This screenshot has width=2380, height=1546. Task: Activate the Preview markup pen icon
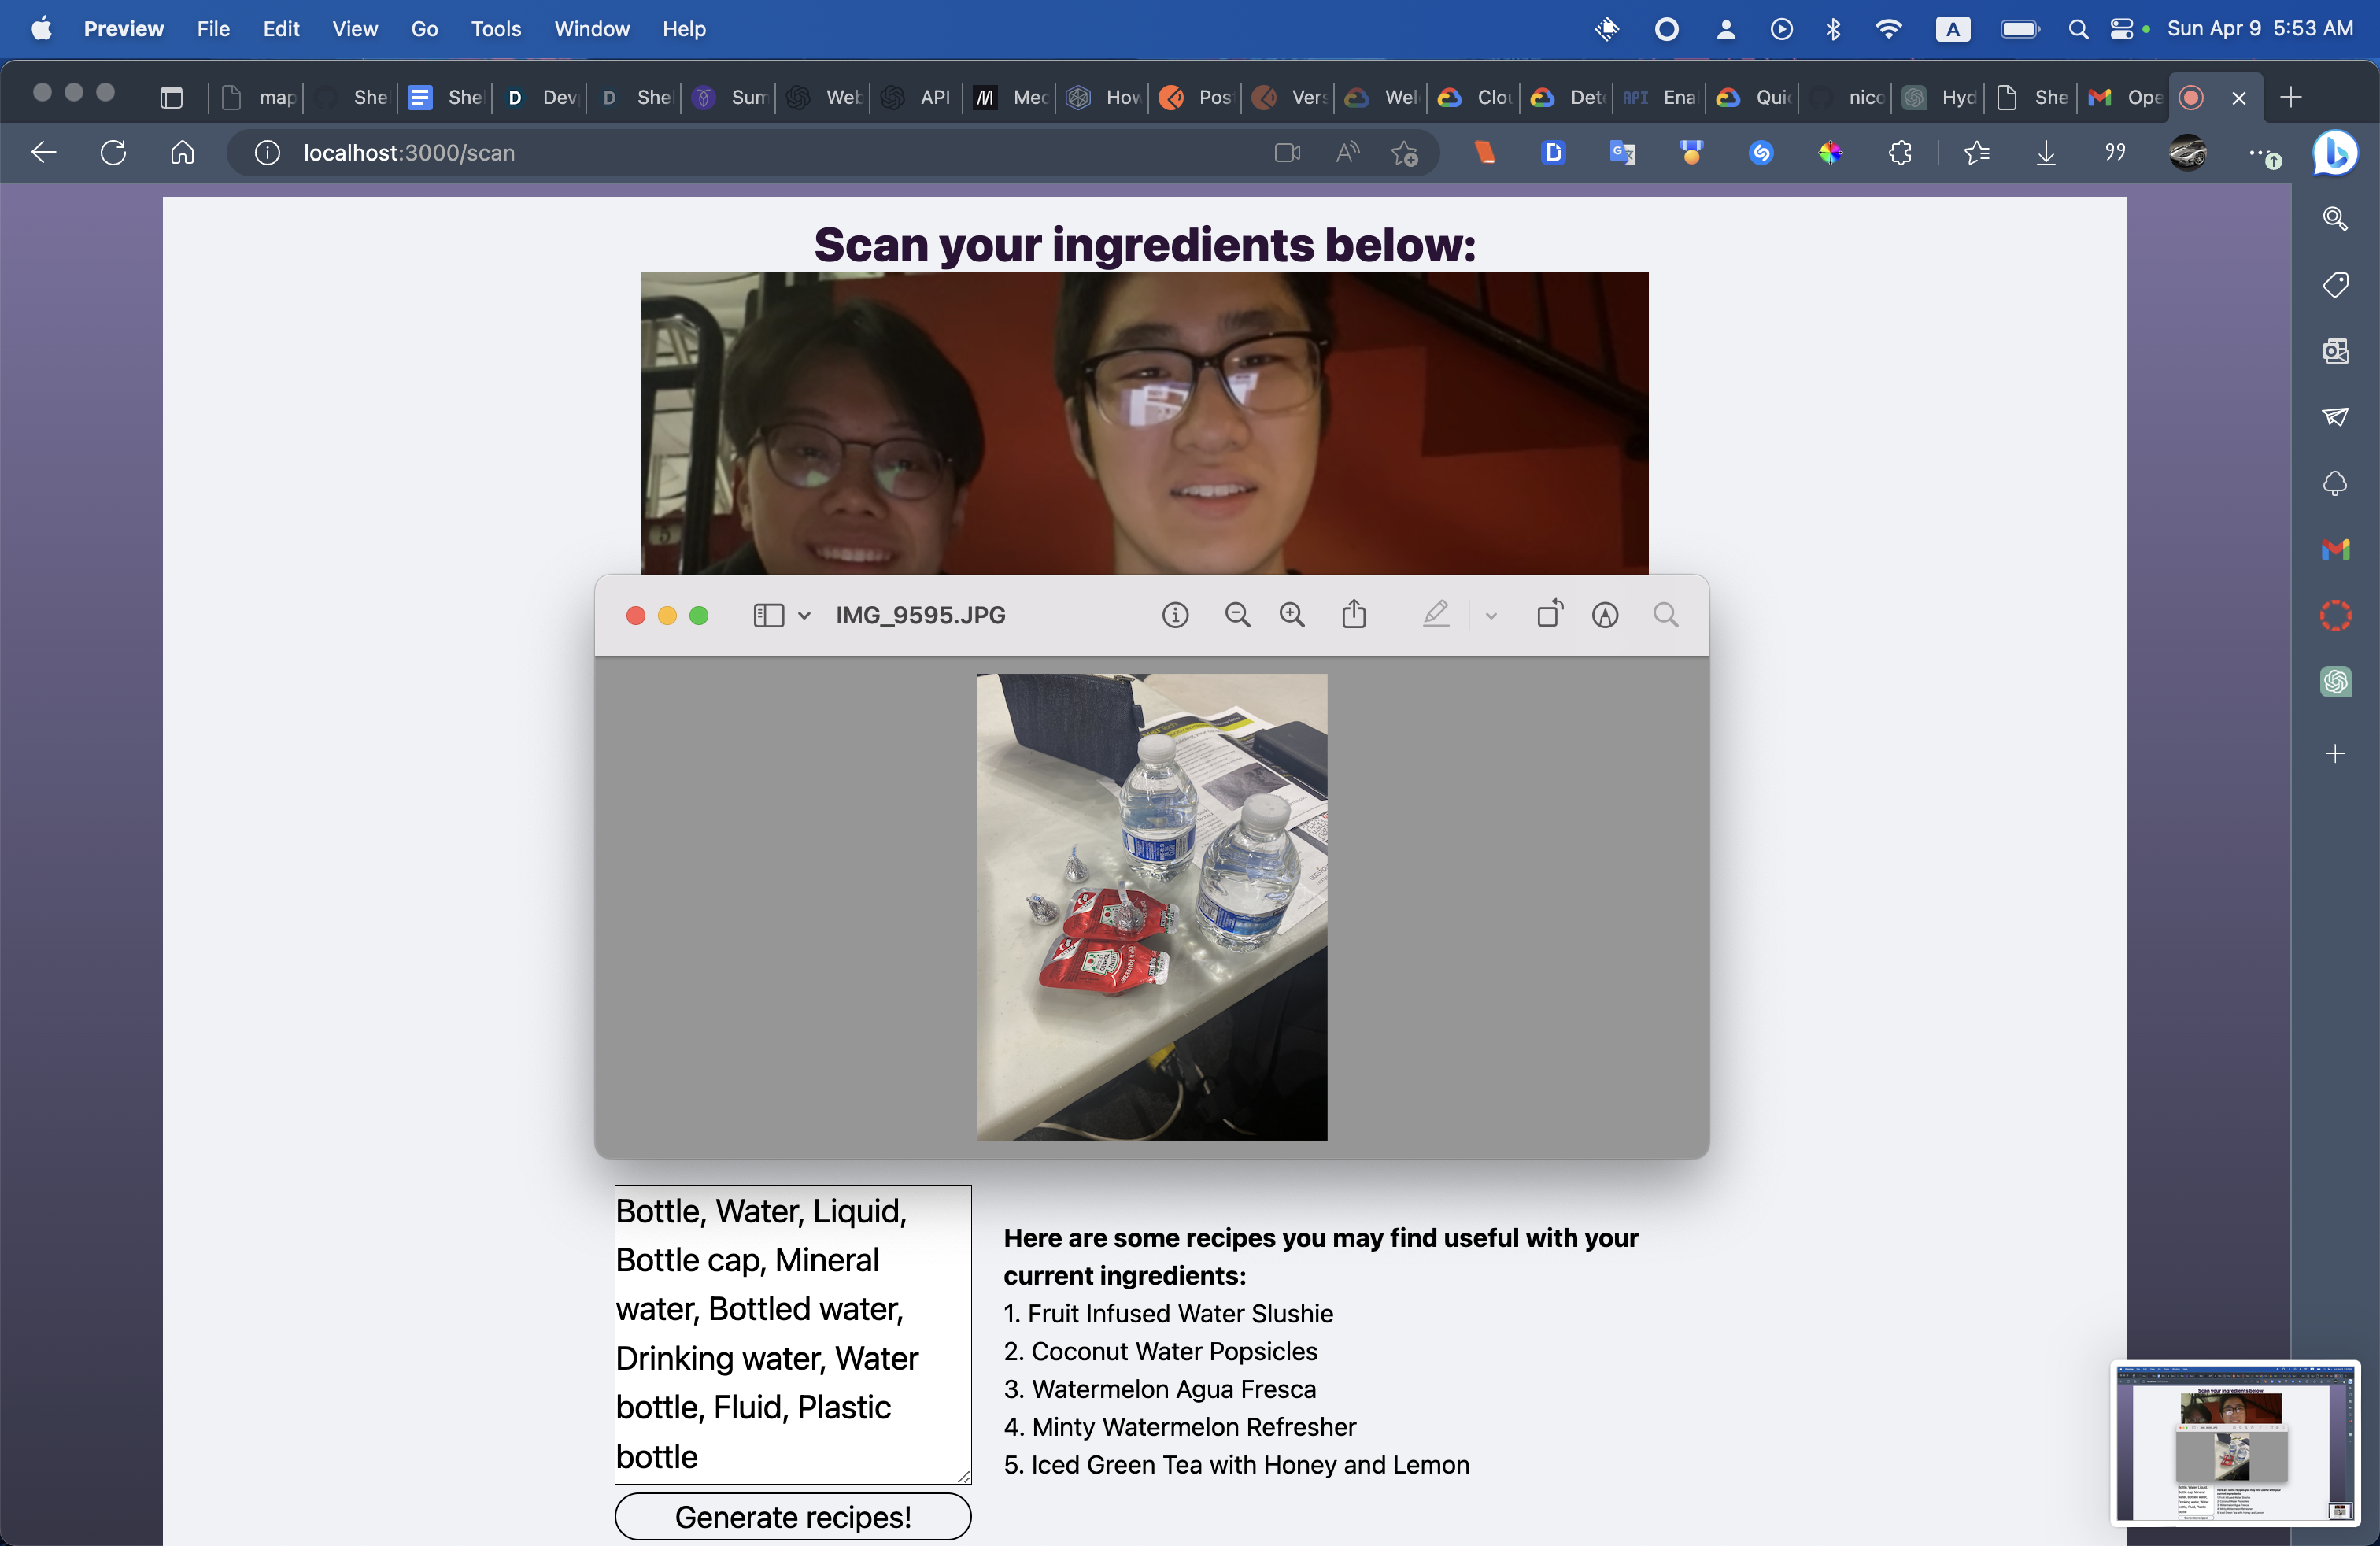click(x=1436, y=614)
